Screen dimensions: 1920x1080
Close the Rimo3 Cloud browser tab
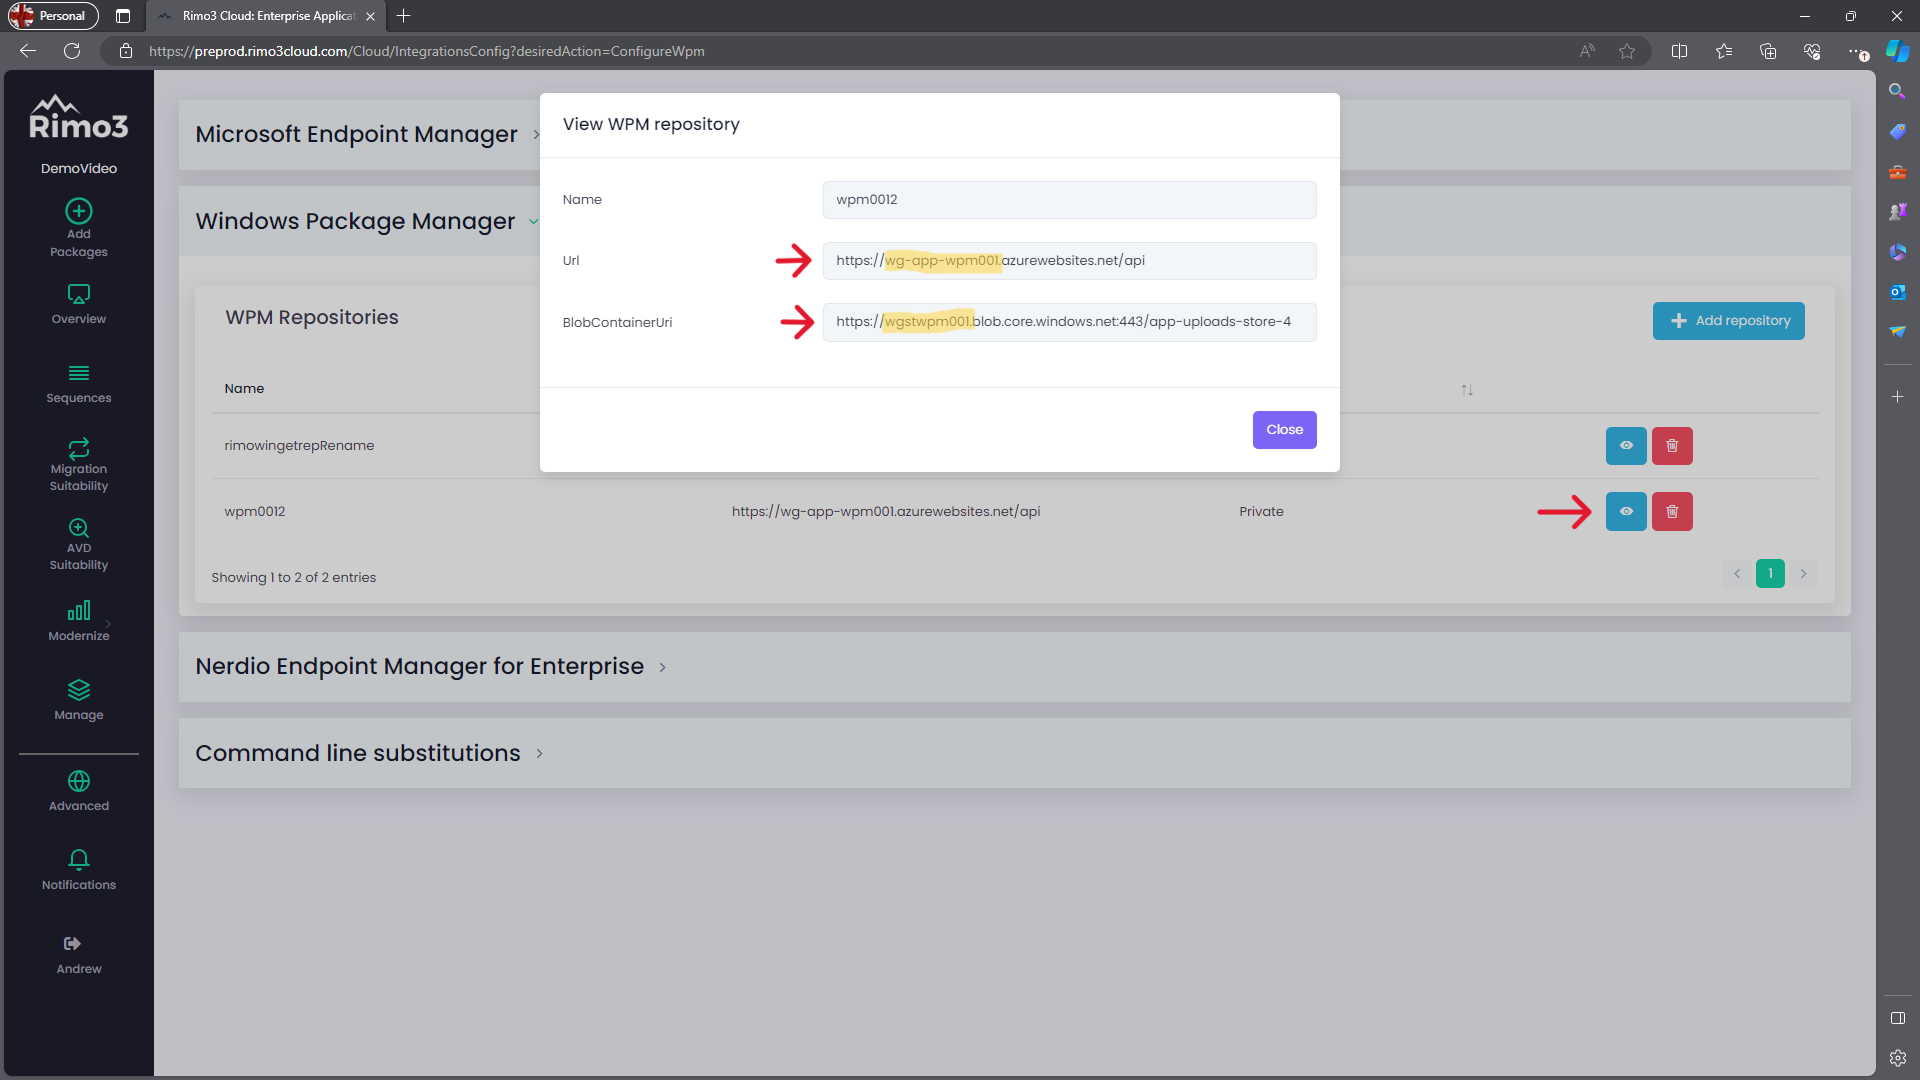pos(370,16)
